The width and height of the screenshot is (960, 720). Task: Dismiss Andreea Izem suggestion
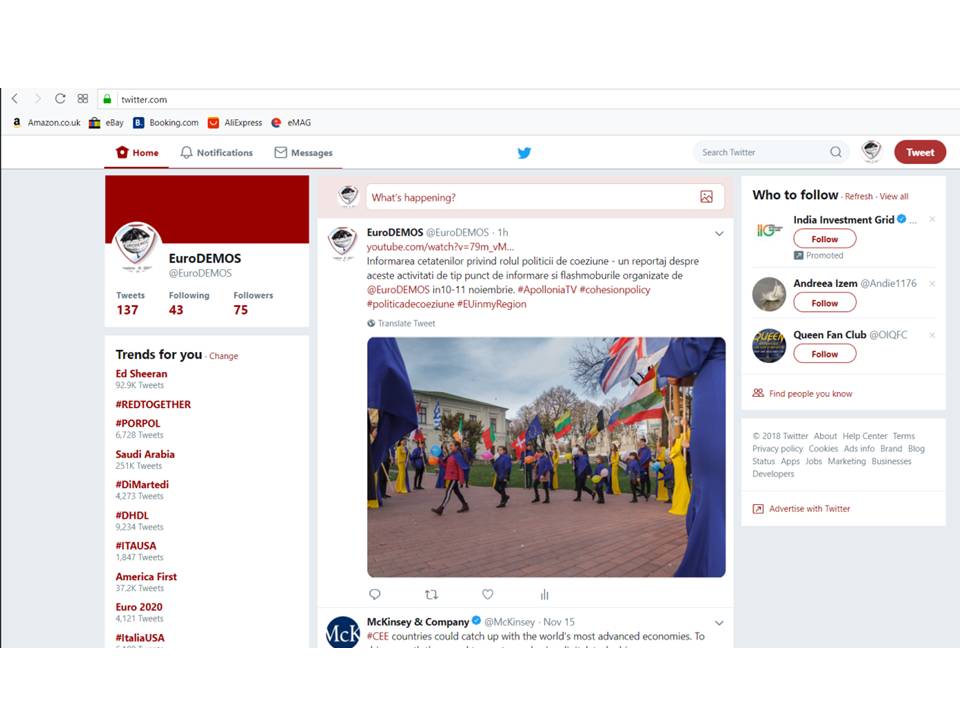[932, 283]
